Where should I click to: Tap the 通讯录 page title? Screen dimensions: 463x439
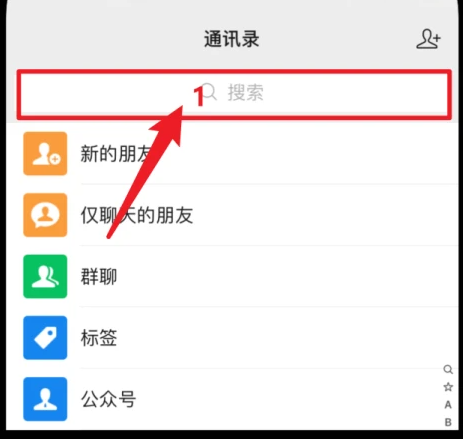[x=232, y=39]
